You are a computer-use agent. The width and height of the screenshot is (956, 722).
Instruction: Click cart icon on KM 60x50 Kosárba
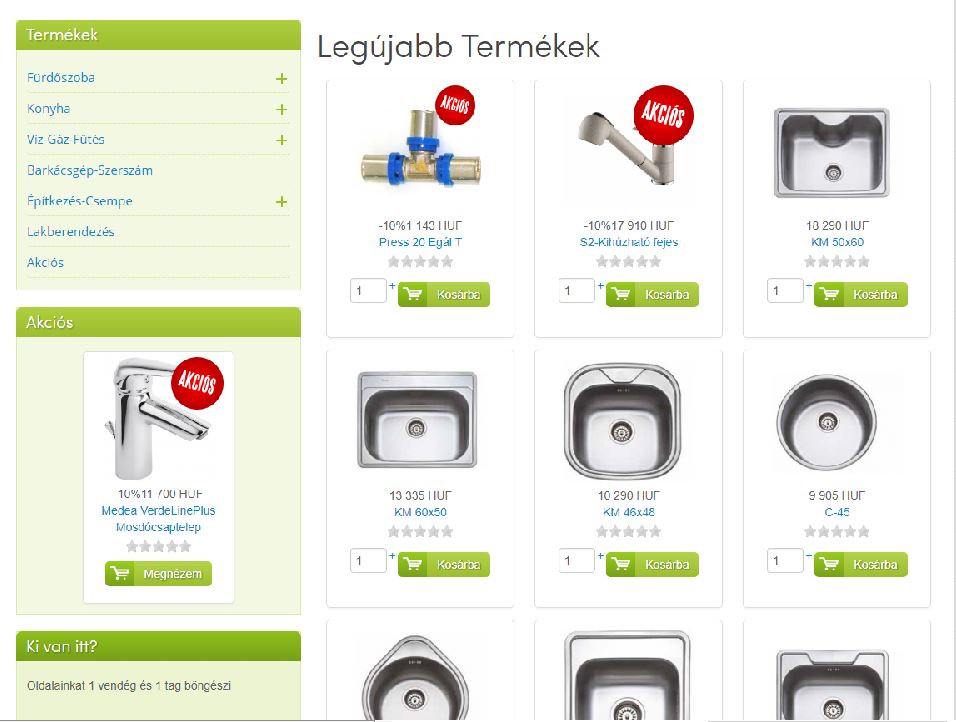coord(413,565)
